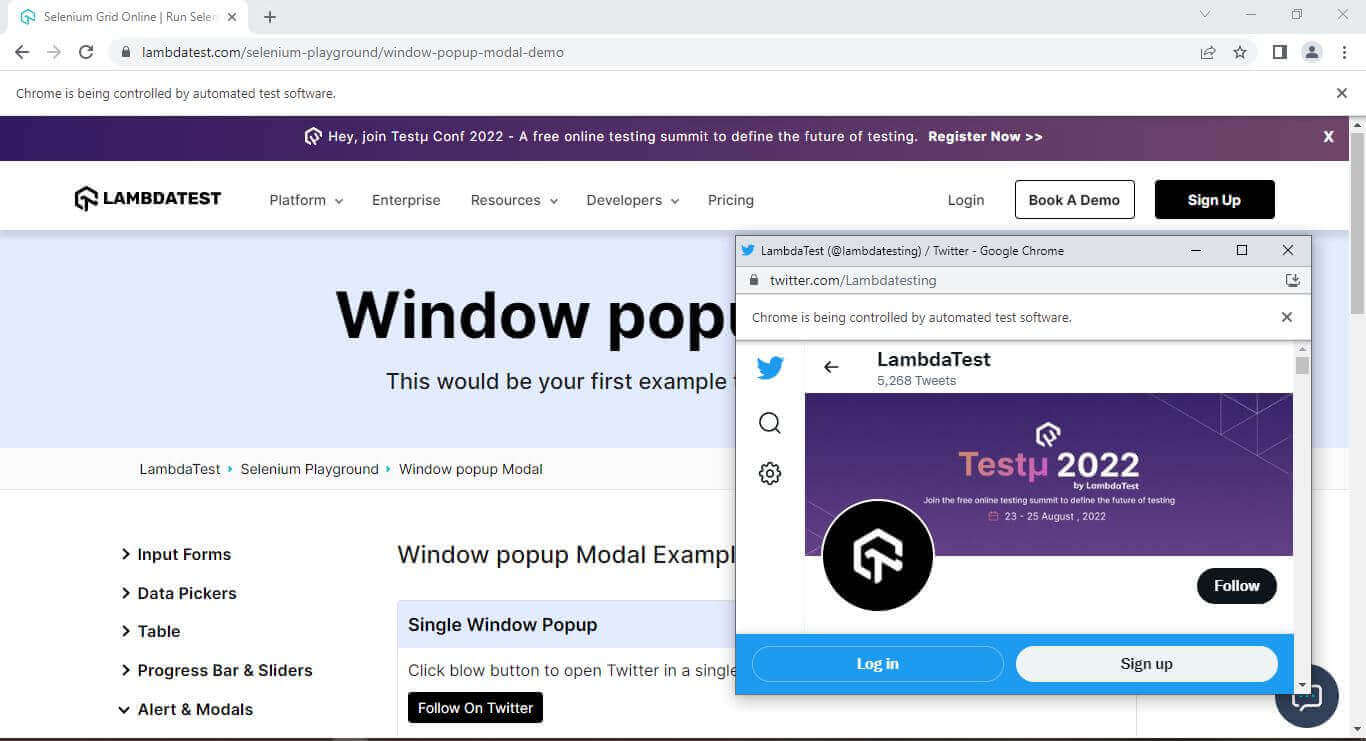
Task: Click the Follow On Twitter button
Action: point(475,707)
